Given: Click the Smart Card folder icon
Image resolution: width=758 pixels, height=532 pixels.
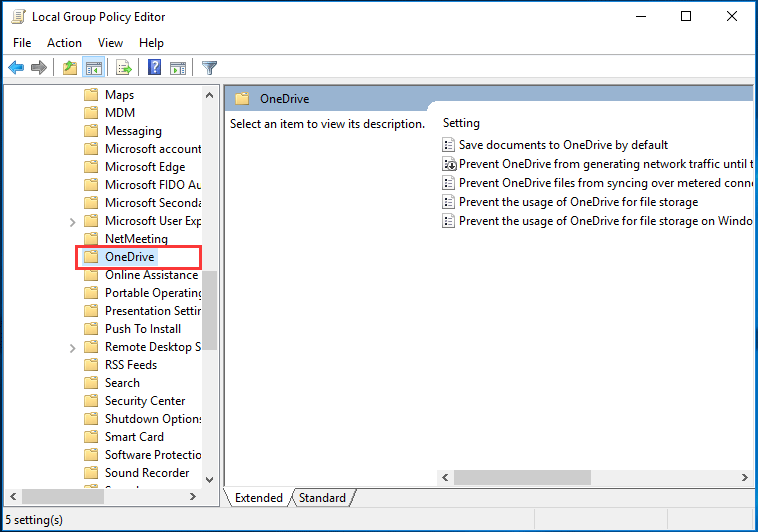Looking at the screenshot, I should (91, 437).
